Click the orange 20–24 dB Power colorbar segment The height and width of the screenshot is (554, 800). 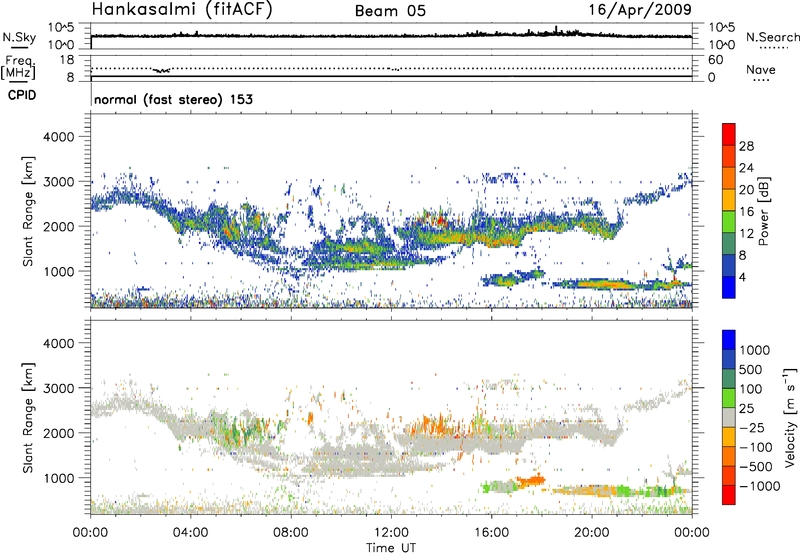(729, 178)
